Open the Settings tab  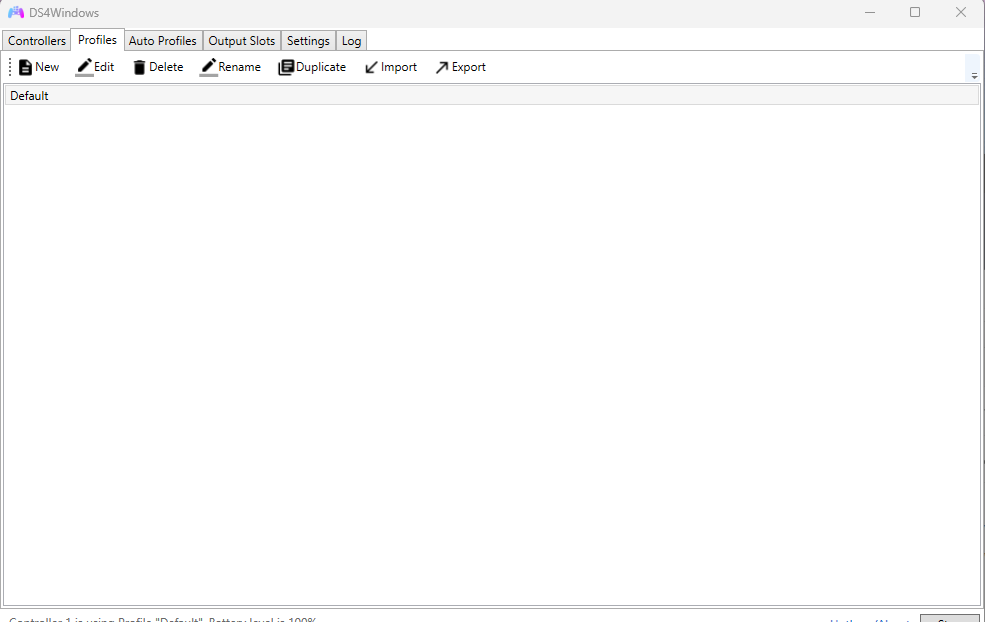[x=308, y=41]
